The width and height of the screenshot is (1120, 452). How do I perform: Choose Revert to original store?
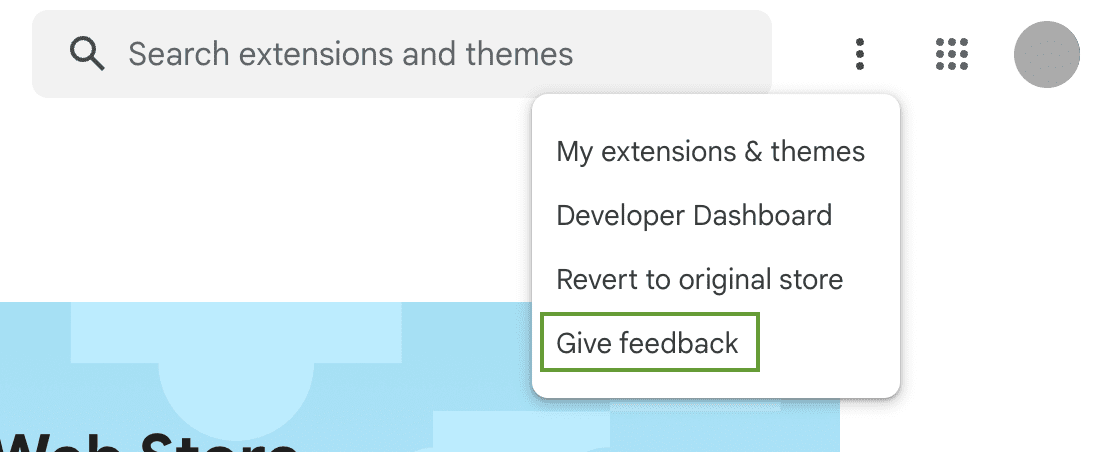pyautogui.click(x=699, y=279)
